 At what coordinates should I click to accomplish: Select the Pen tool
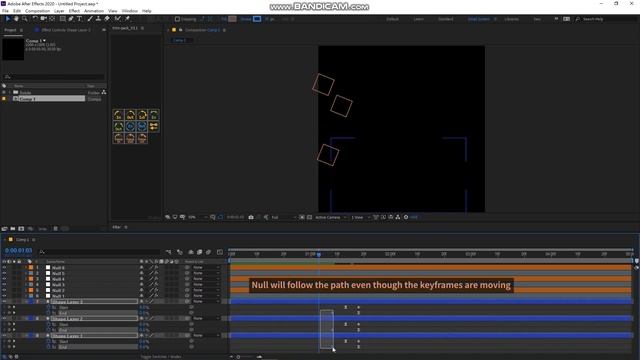click(71, 19)
